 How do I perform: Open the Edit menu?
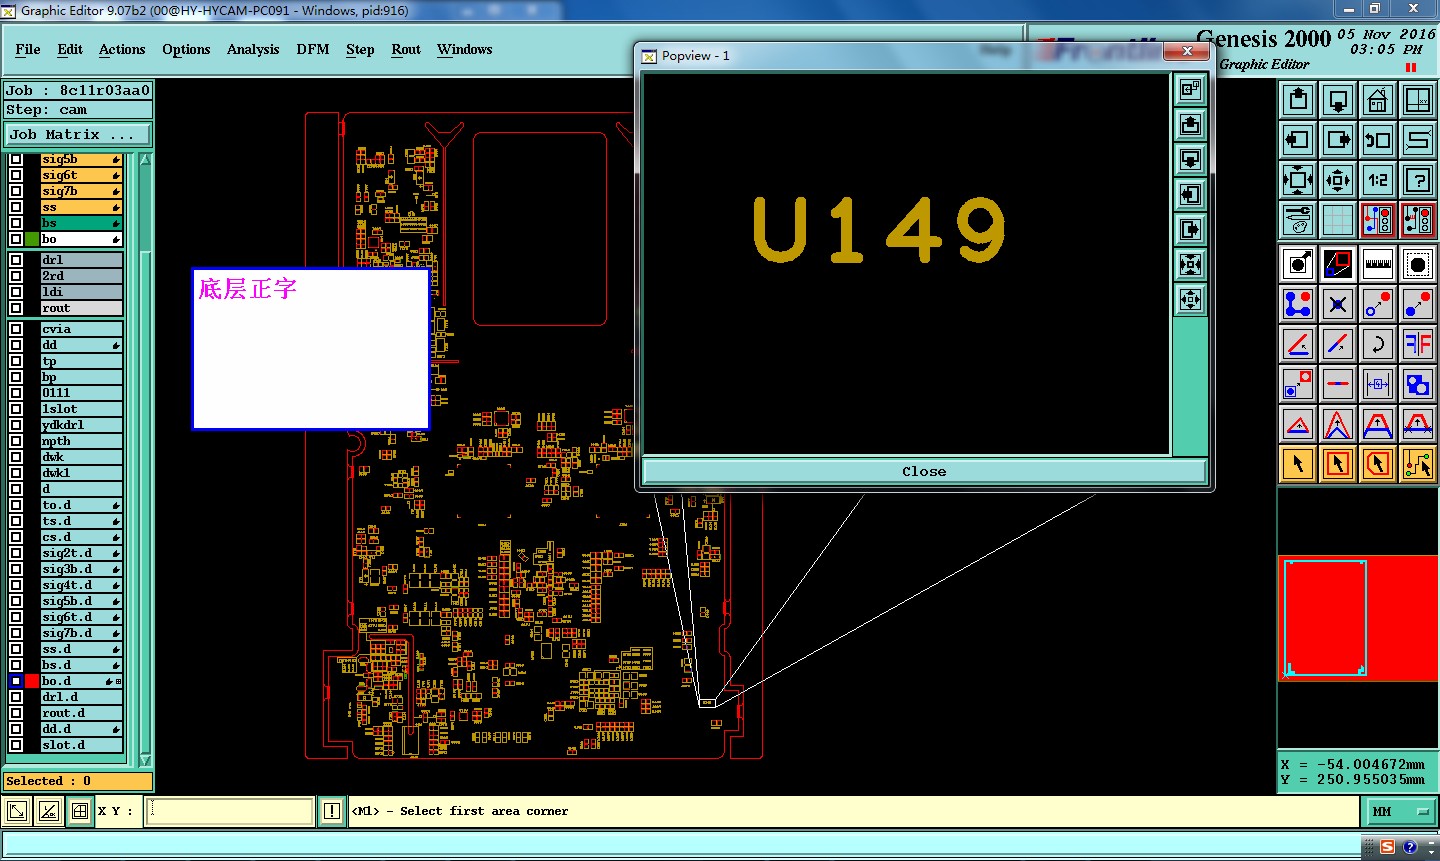(x=70, y=49)
